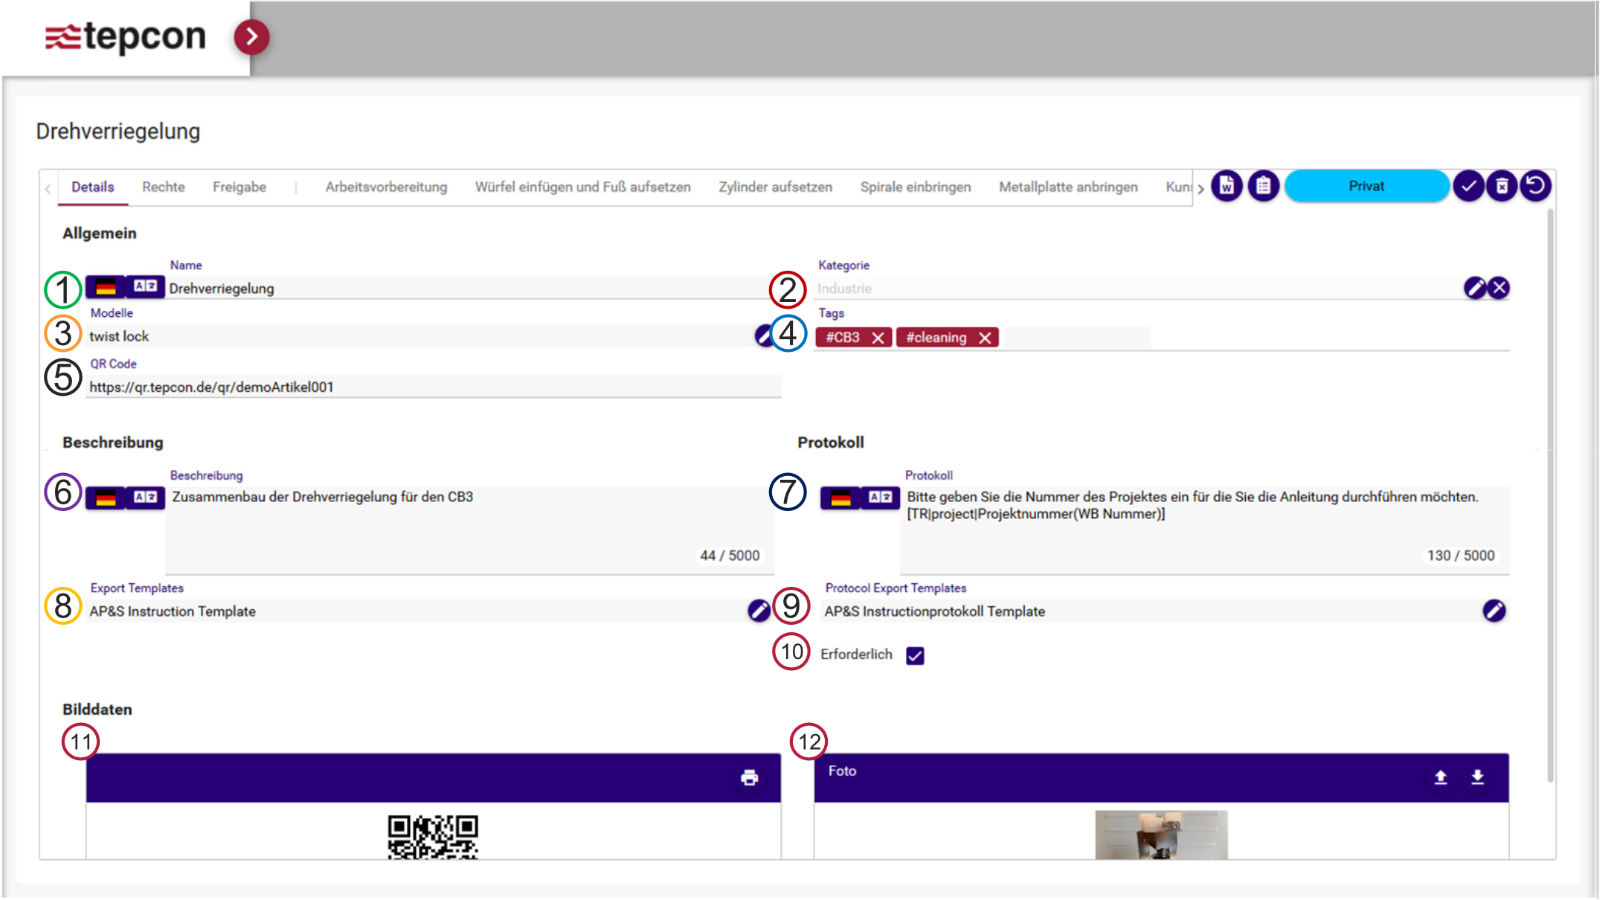Image resolution: width=1600 pixels, height=900 pixels.
Task: Switch to the Rechte tab
Action: 163,187
